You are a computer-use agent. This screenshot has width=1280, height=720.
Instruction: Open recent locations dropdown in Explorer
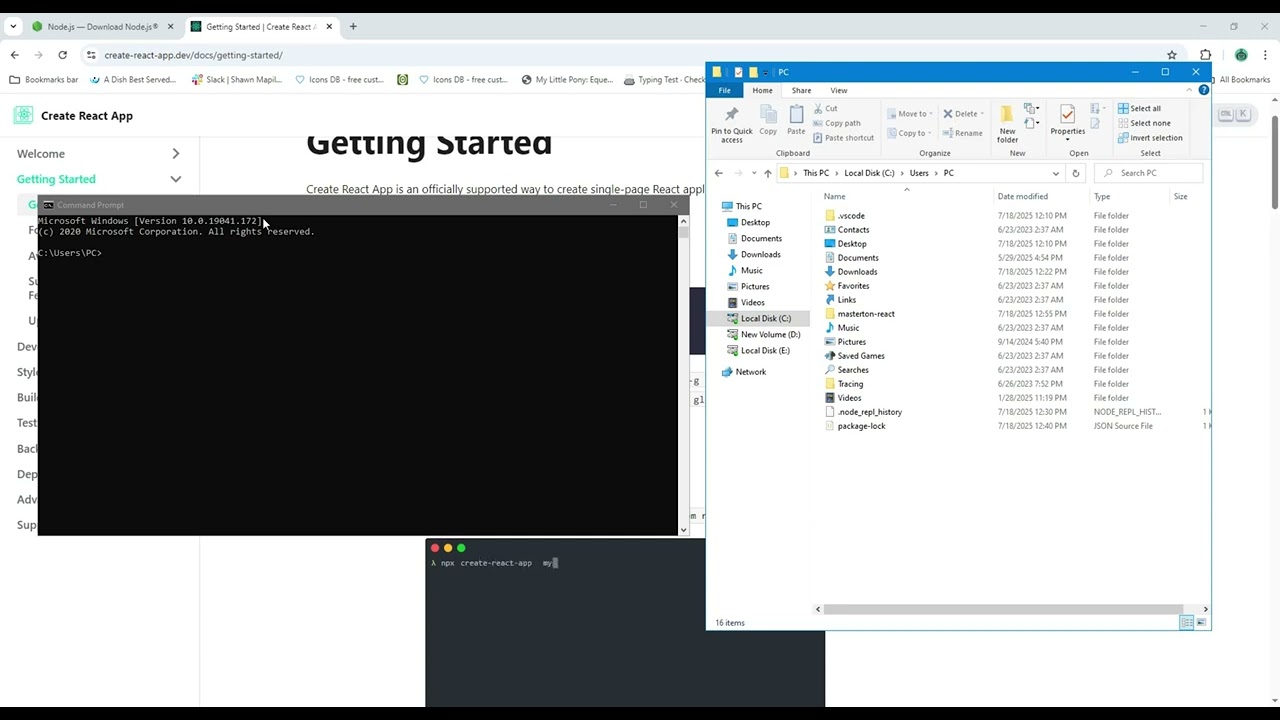click(753, 173)
